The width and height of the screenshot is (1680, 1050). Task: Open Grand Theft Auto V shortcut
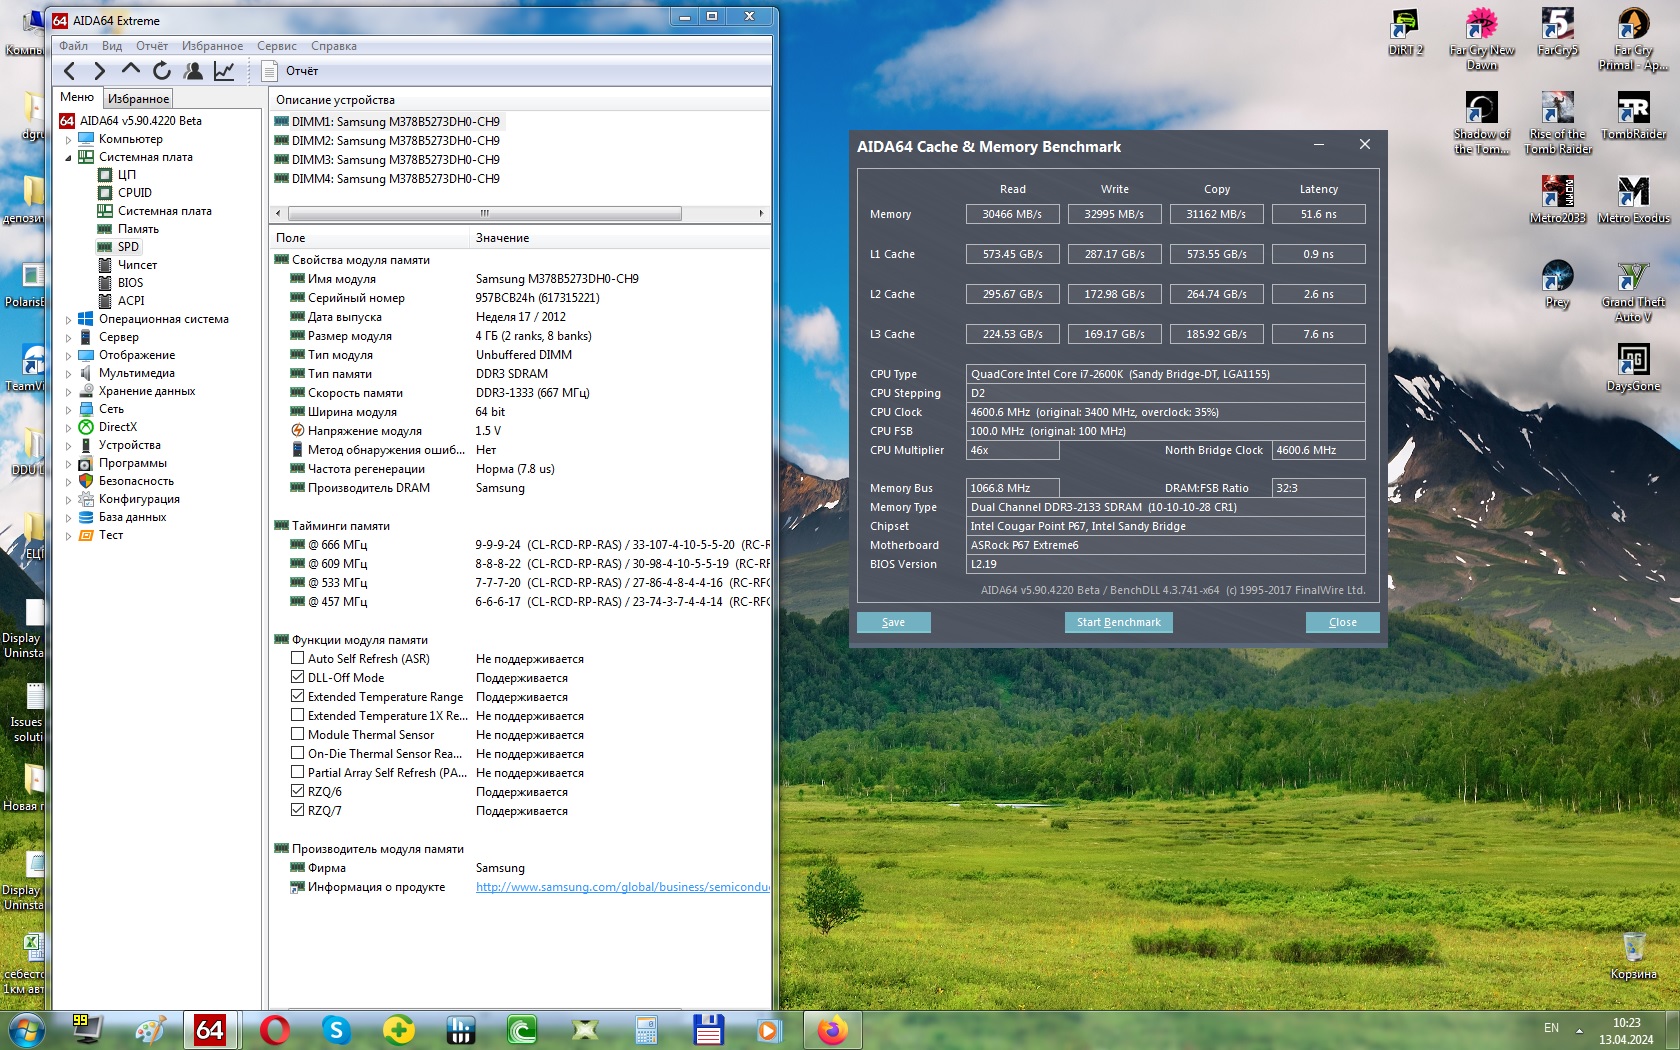click(1633, 291)
